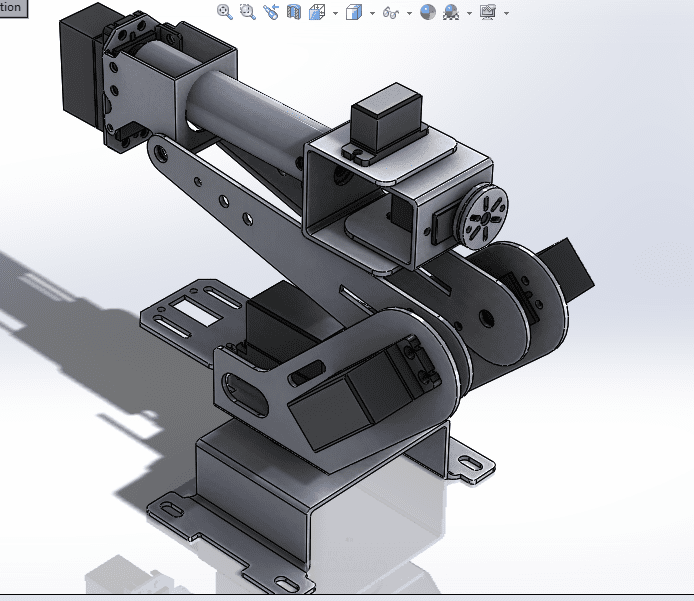
Task: Return to the Previous View
Action: pos(271,12)
